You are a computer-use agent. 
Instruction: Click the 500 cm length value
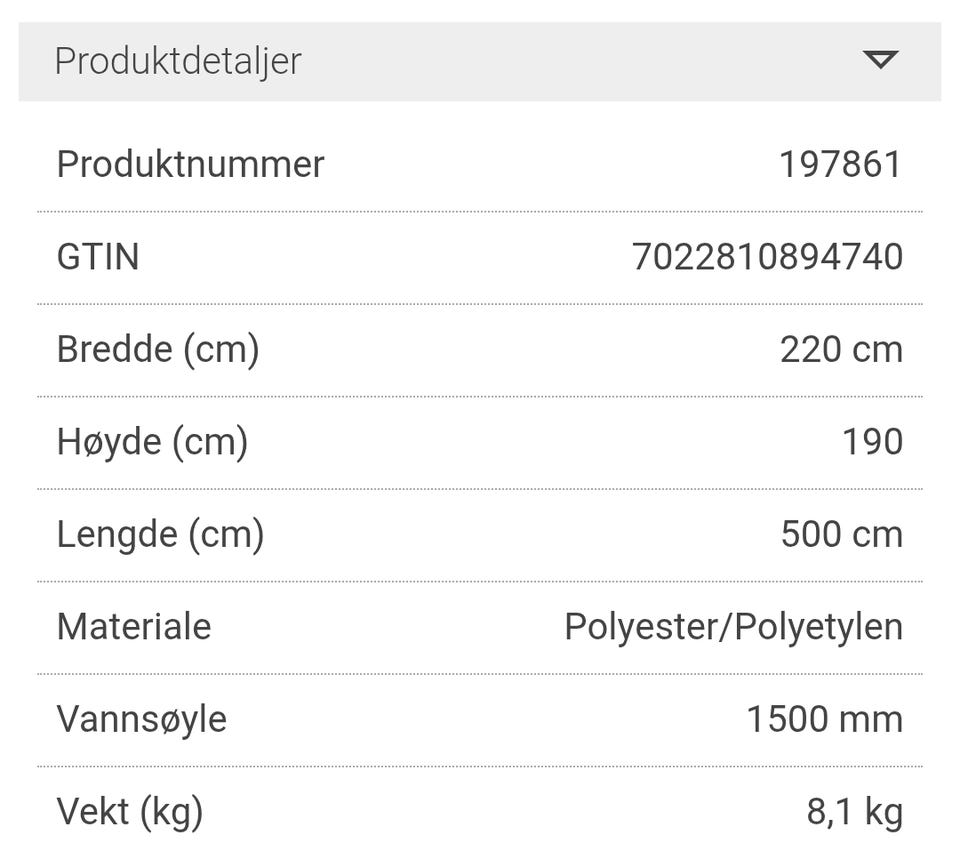point(841,534)
